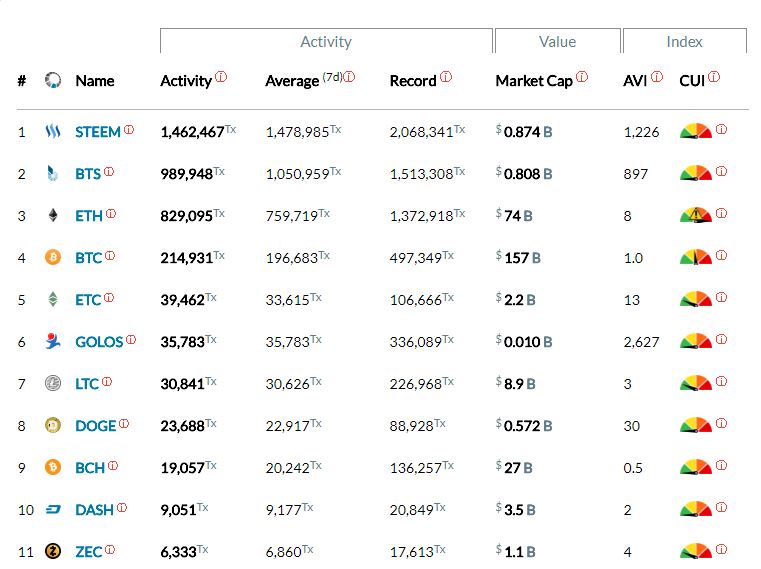Image resolution: width=761 pixels, height=569 pixels.
Task: Sort by the Name column header
Action: pyautogui.click(x=95, y=81)
